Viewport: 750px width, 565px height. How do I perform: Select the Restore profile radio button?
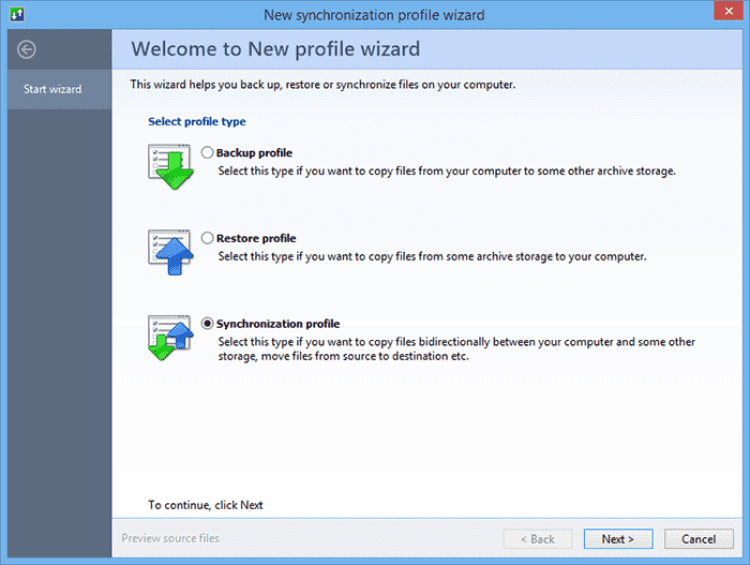pos(207,238)
